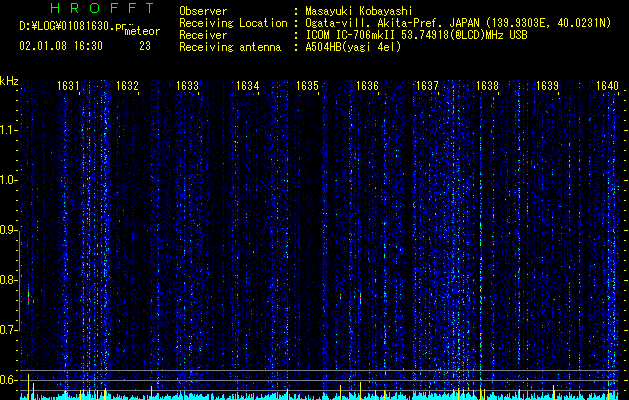Select the Ogata-vill. Akita-Pref. JAPAN location text
Screen dimensions: 629x400
[x=458, y=23]
